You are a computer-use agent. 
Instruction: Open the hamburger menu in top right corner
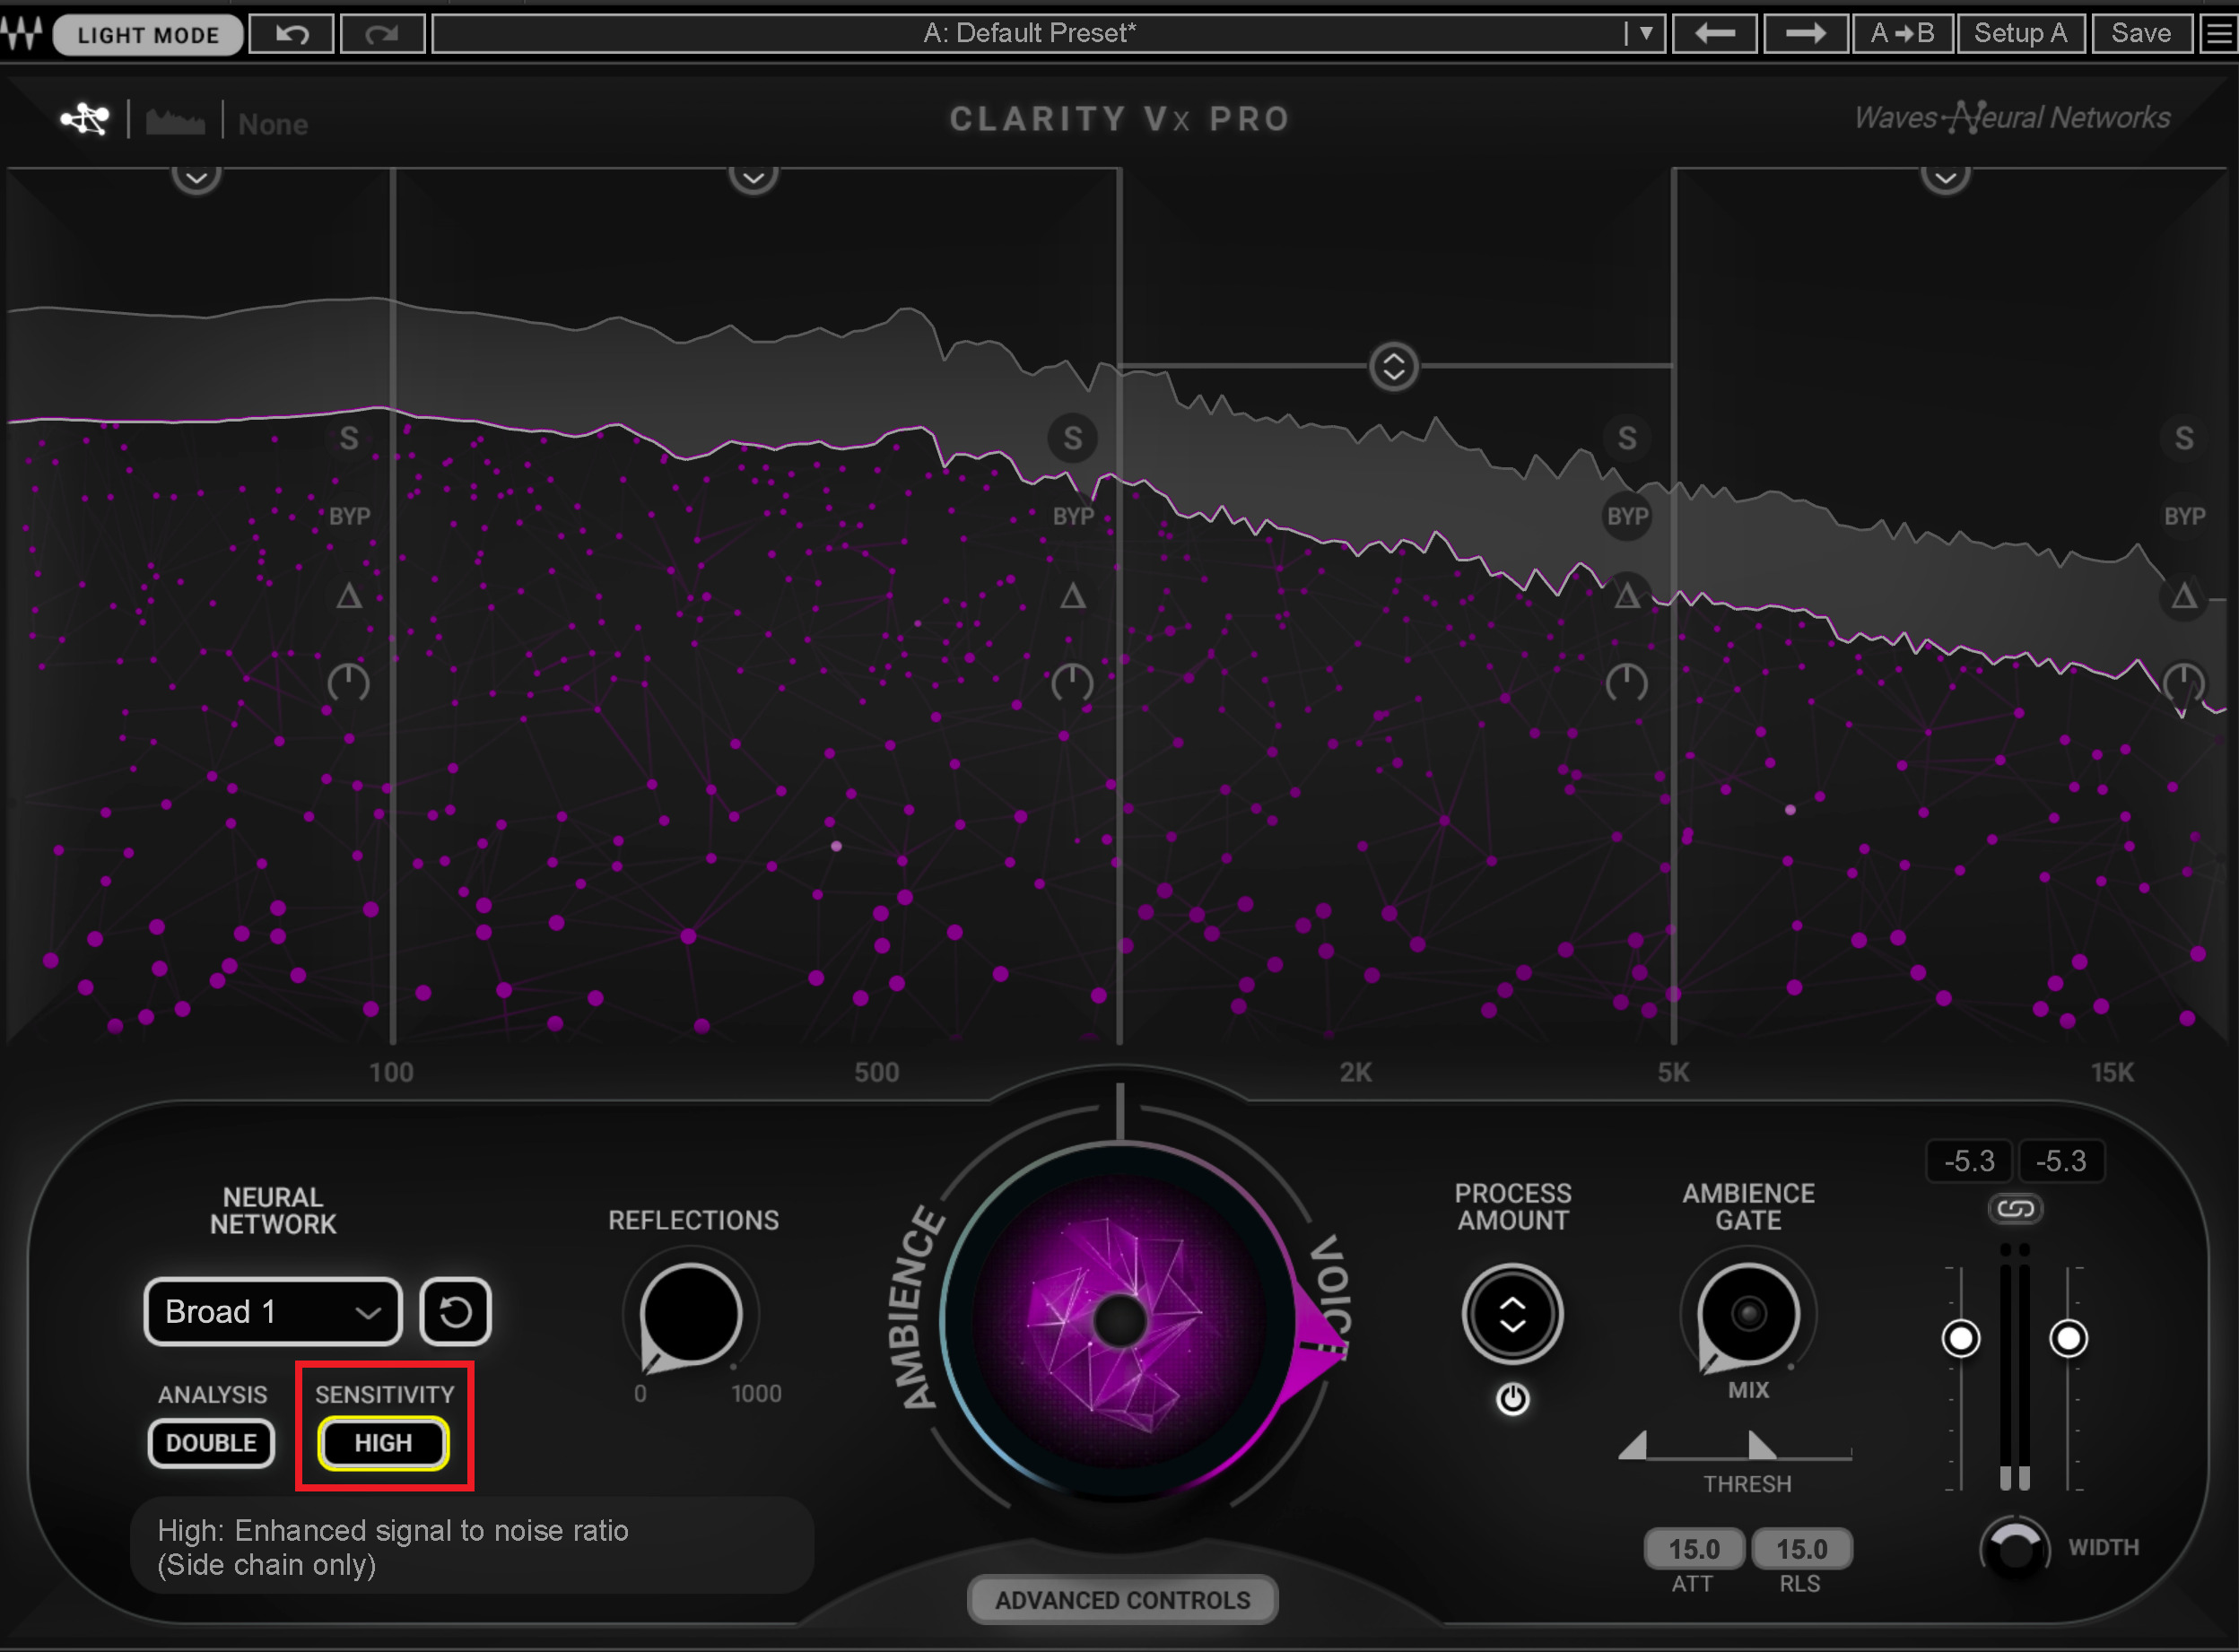tap(2219, 34)
